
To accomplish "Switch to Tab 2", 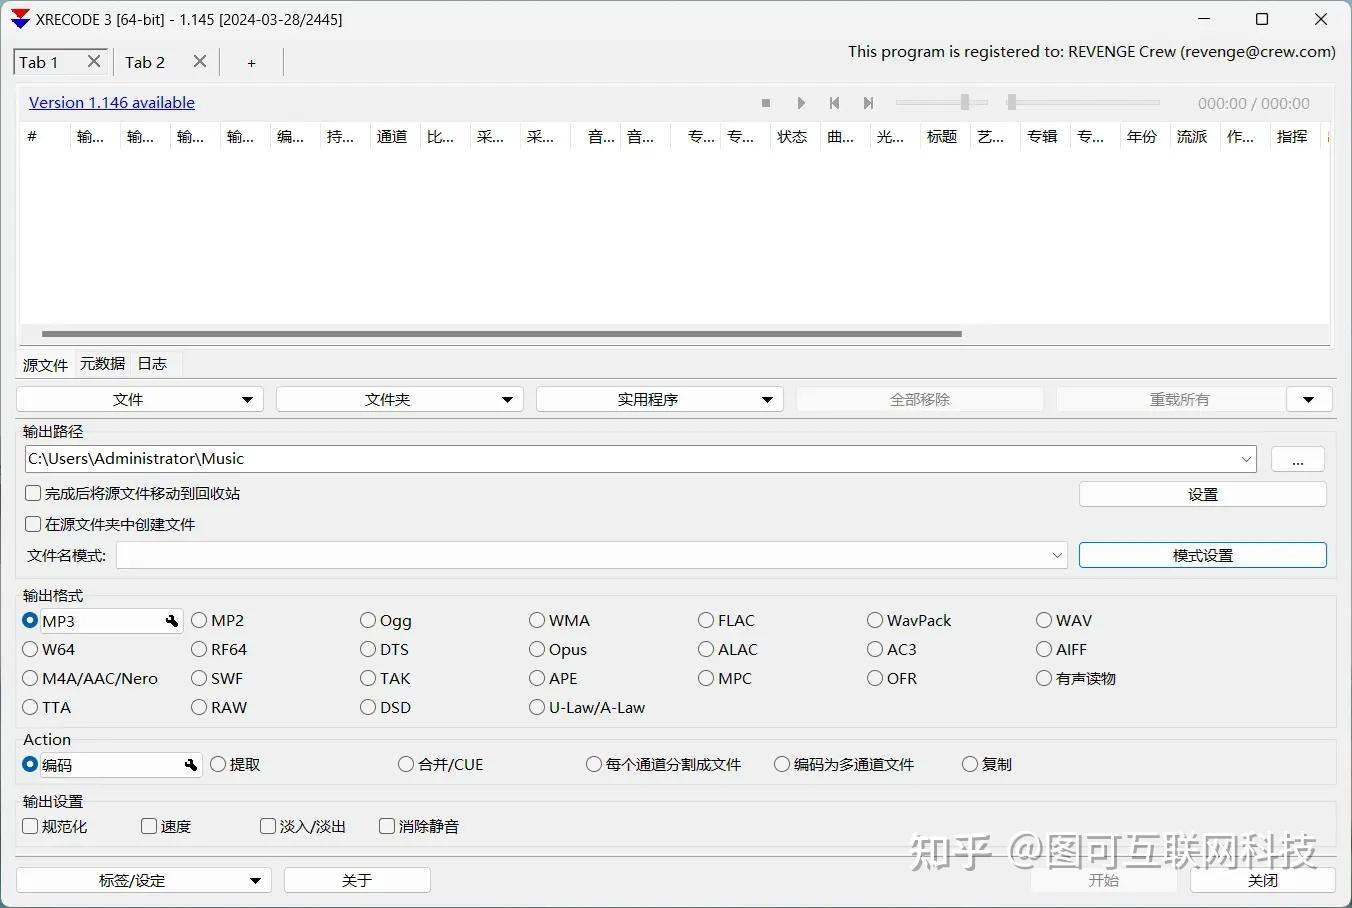I will pyautogui.click(x=145, y=62).
